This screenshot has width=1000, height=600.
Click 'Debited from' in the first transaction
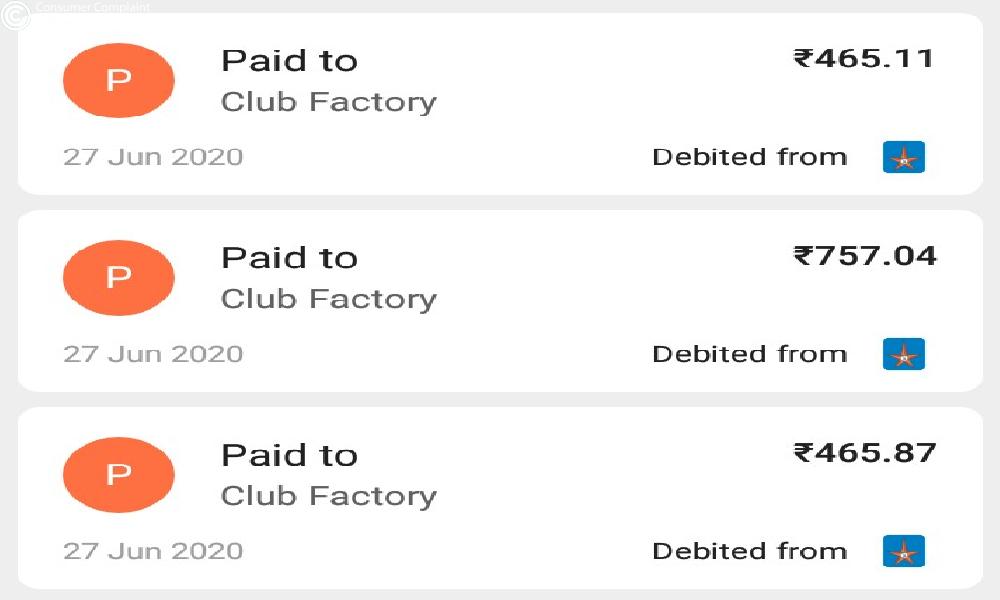(750, 157)
